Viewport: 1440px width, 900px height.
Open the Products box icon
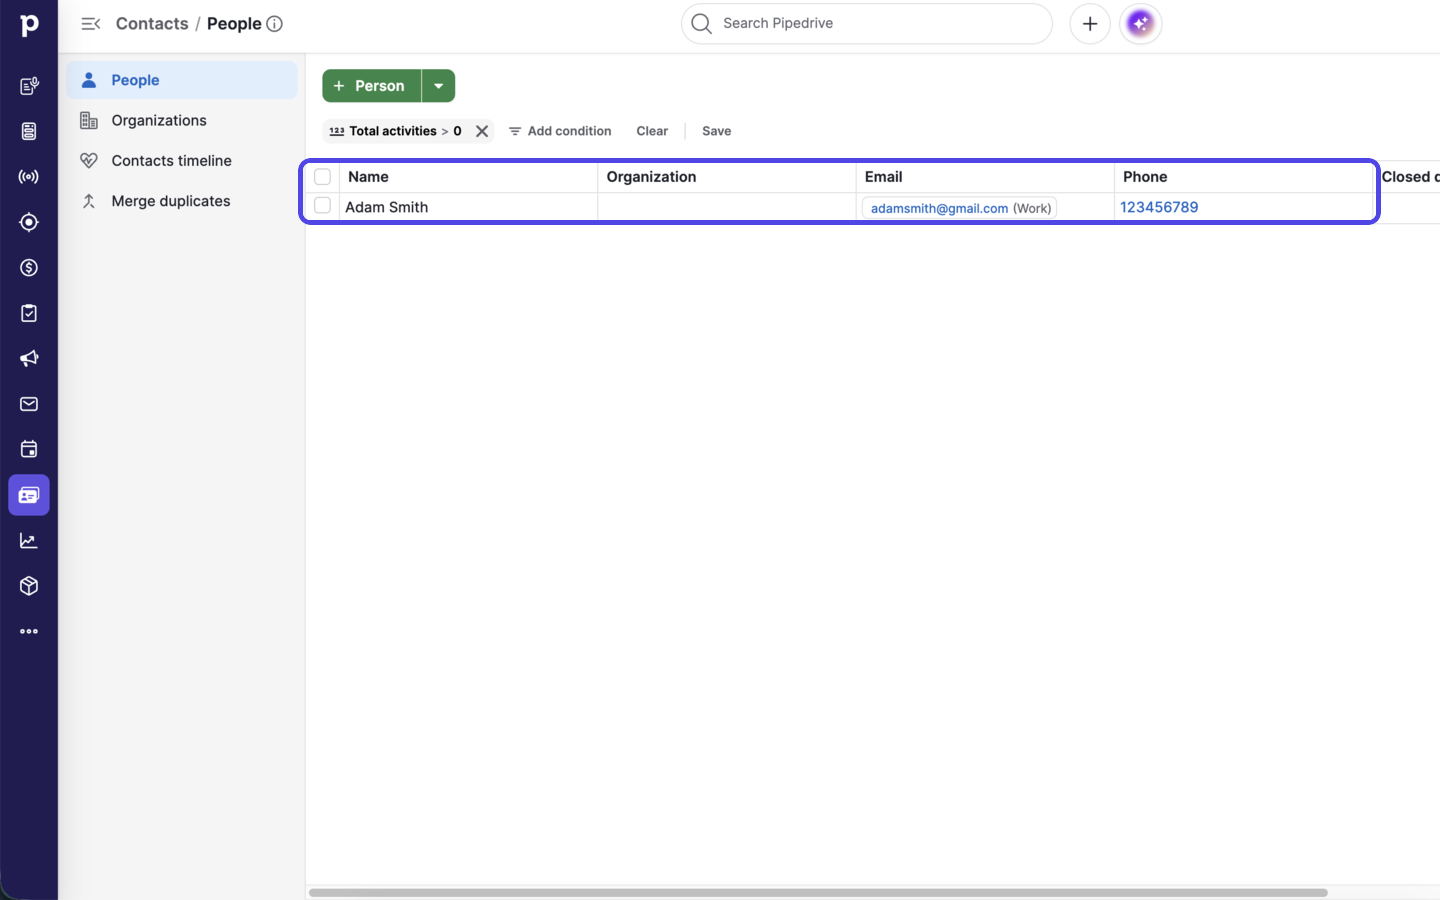(x=29, y=586)
